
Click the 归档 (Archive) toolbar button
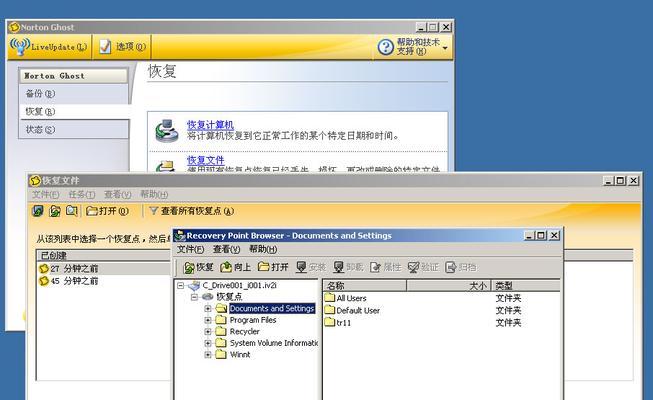pos(460,267)
